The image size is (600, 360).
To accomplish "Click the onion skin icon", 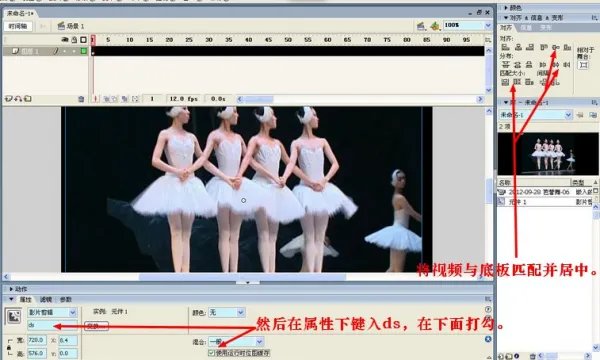I will click(x=106, y=99).
